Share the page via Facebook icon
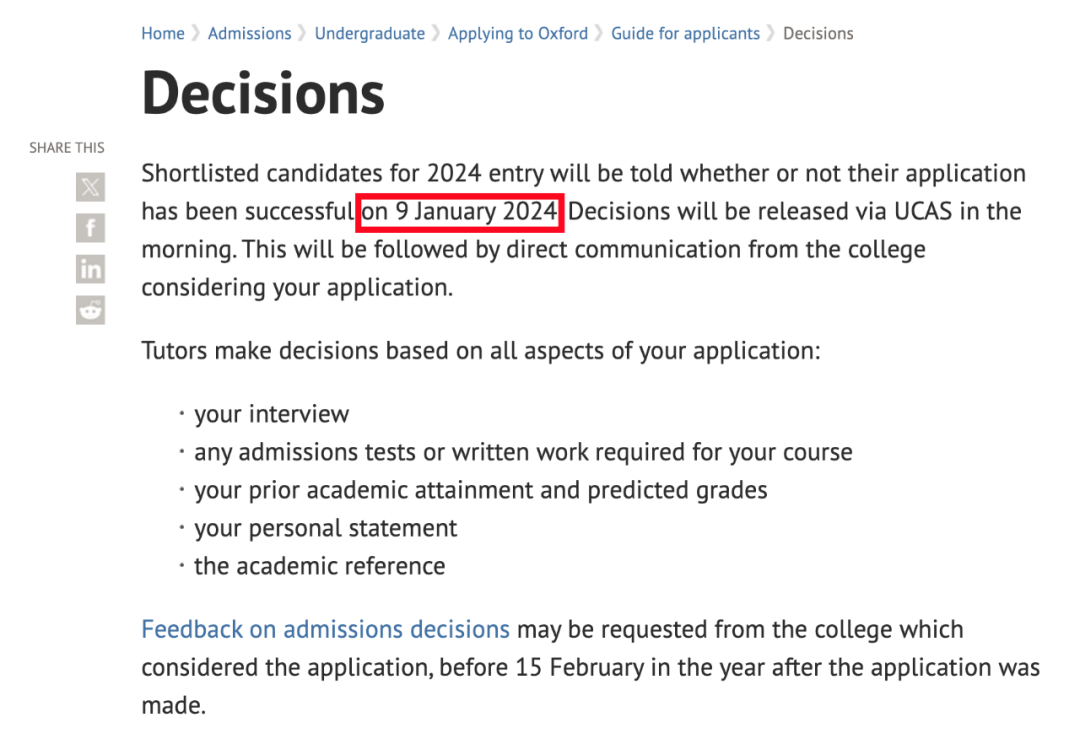The width and height of the screenshot is (1080, 739). click(90, 228)
